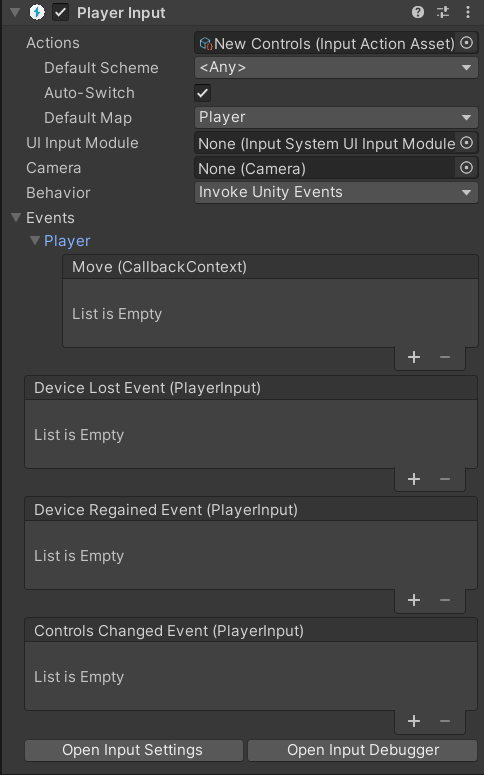Click the Auto-Switch label
The image size is (484, 775).
89,93
